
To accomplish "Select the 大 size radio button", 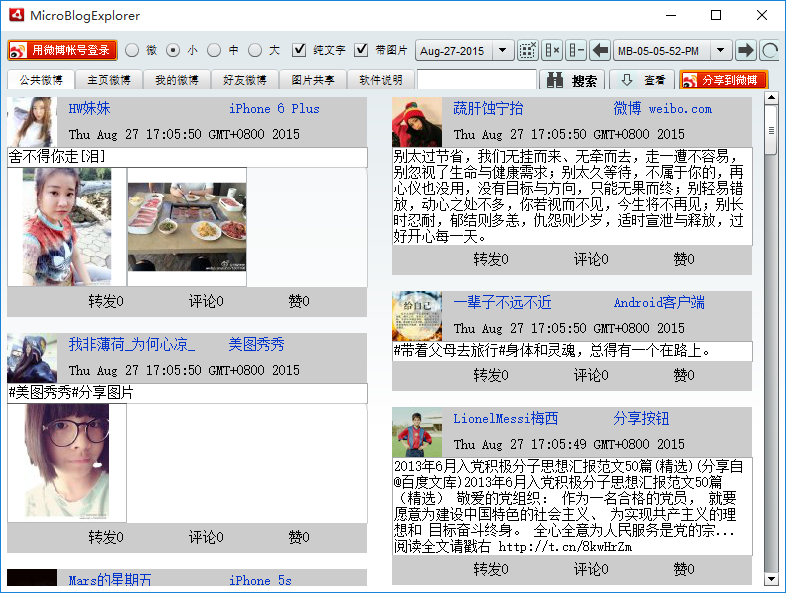I will click(255, 50).
